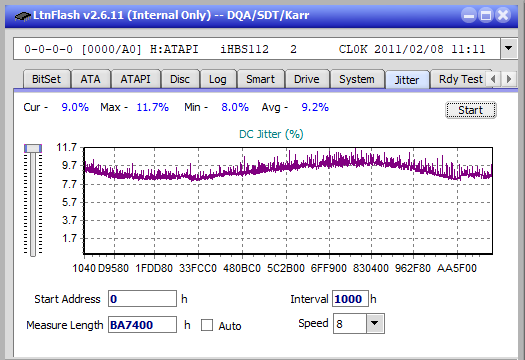Open the Log tab

pos(218,79)
